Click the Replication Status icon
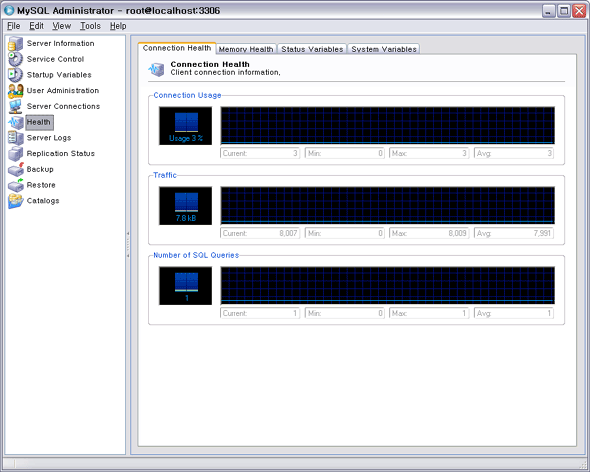This screenshot has width=590, height=472. tap(15, 154)
